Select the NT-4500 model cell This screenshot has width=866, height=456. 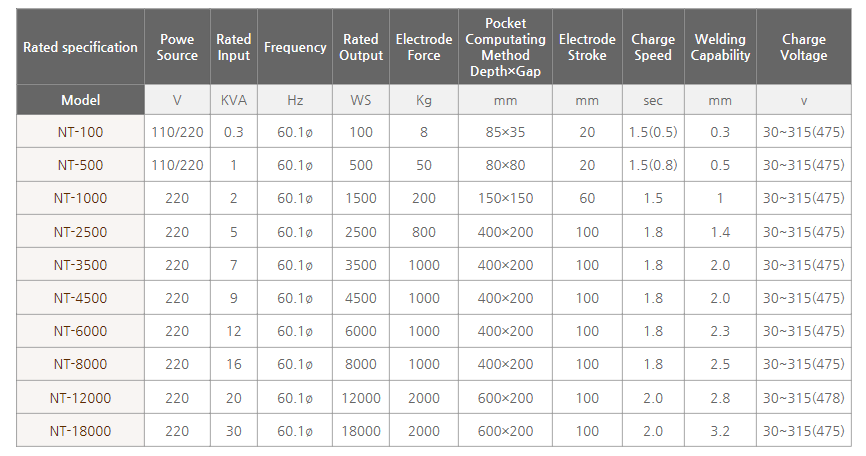81,298
